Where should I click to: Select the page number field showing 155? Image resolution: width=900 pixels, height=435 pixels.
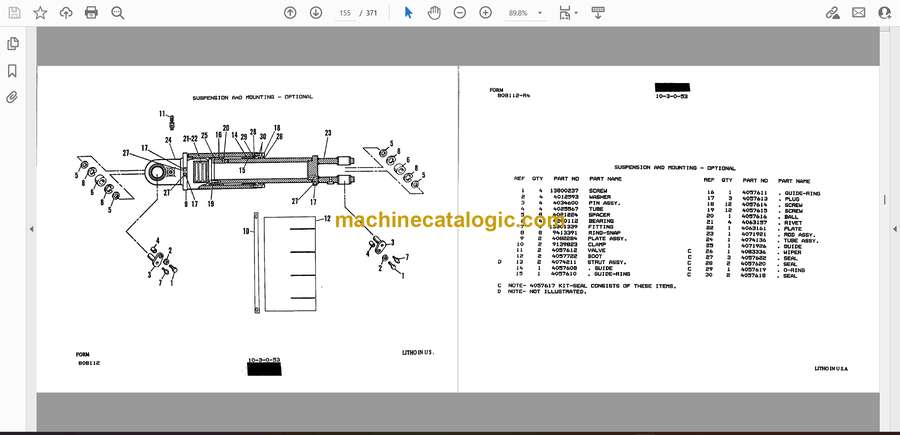(345, 13)
